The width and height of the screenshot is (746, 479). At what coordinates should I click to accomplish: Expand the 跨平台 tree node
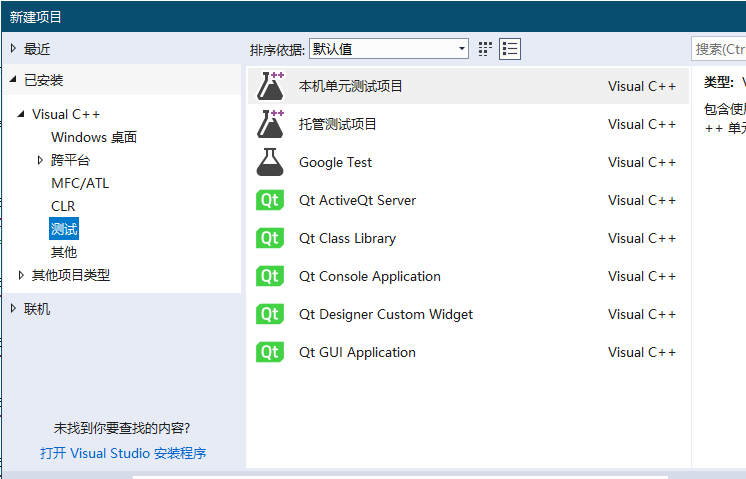[40, 160]
